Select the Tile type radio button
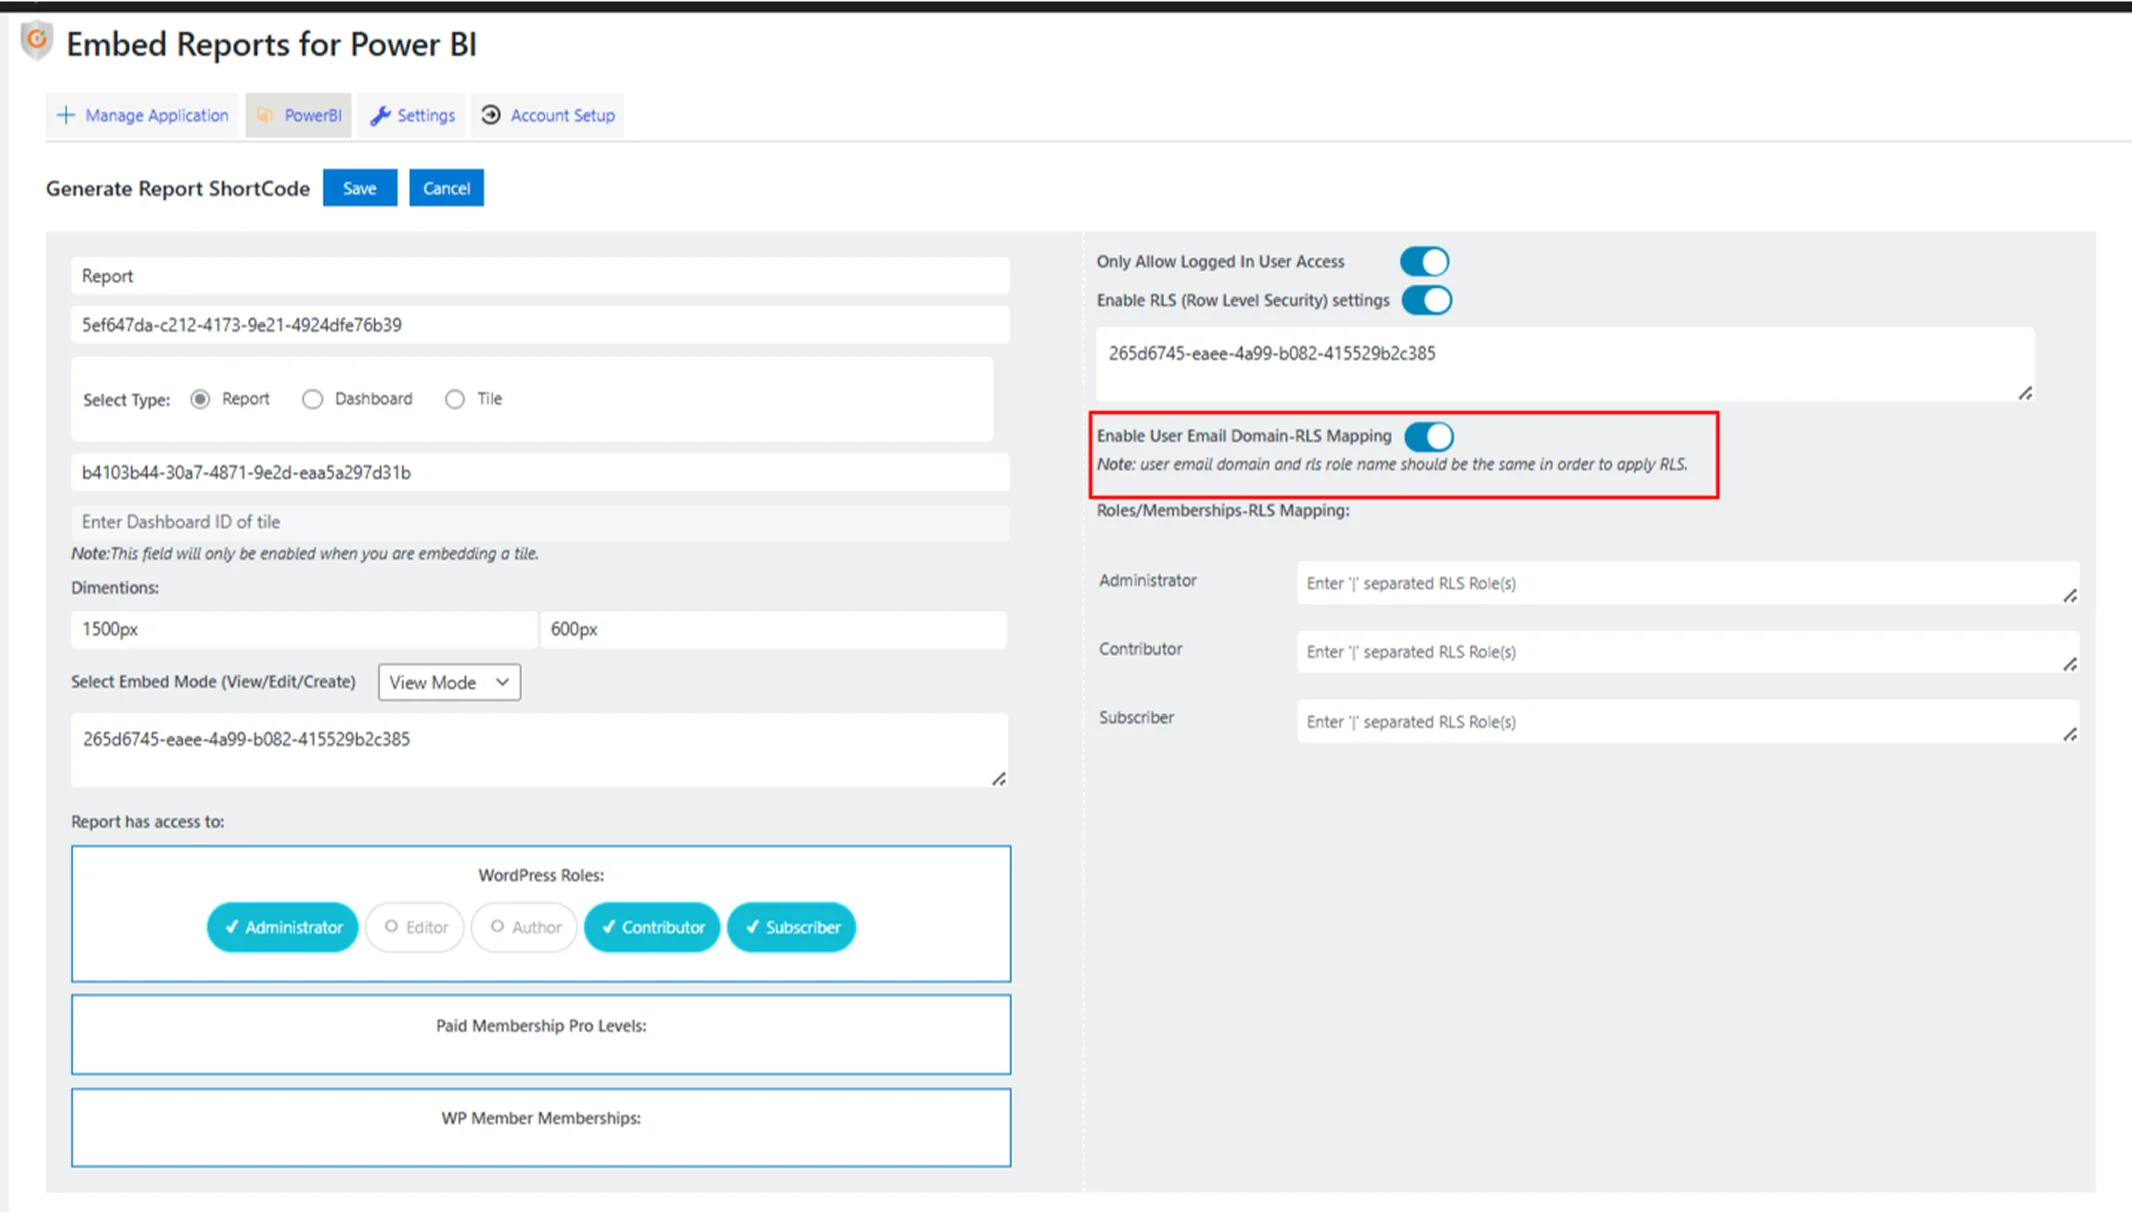 (455, 399)
